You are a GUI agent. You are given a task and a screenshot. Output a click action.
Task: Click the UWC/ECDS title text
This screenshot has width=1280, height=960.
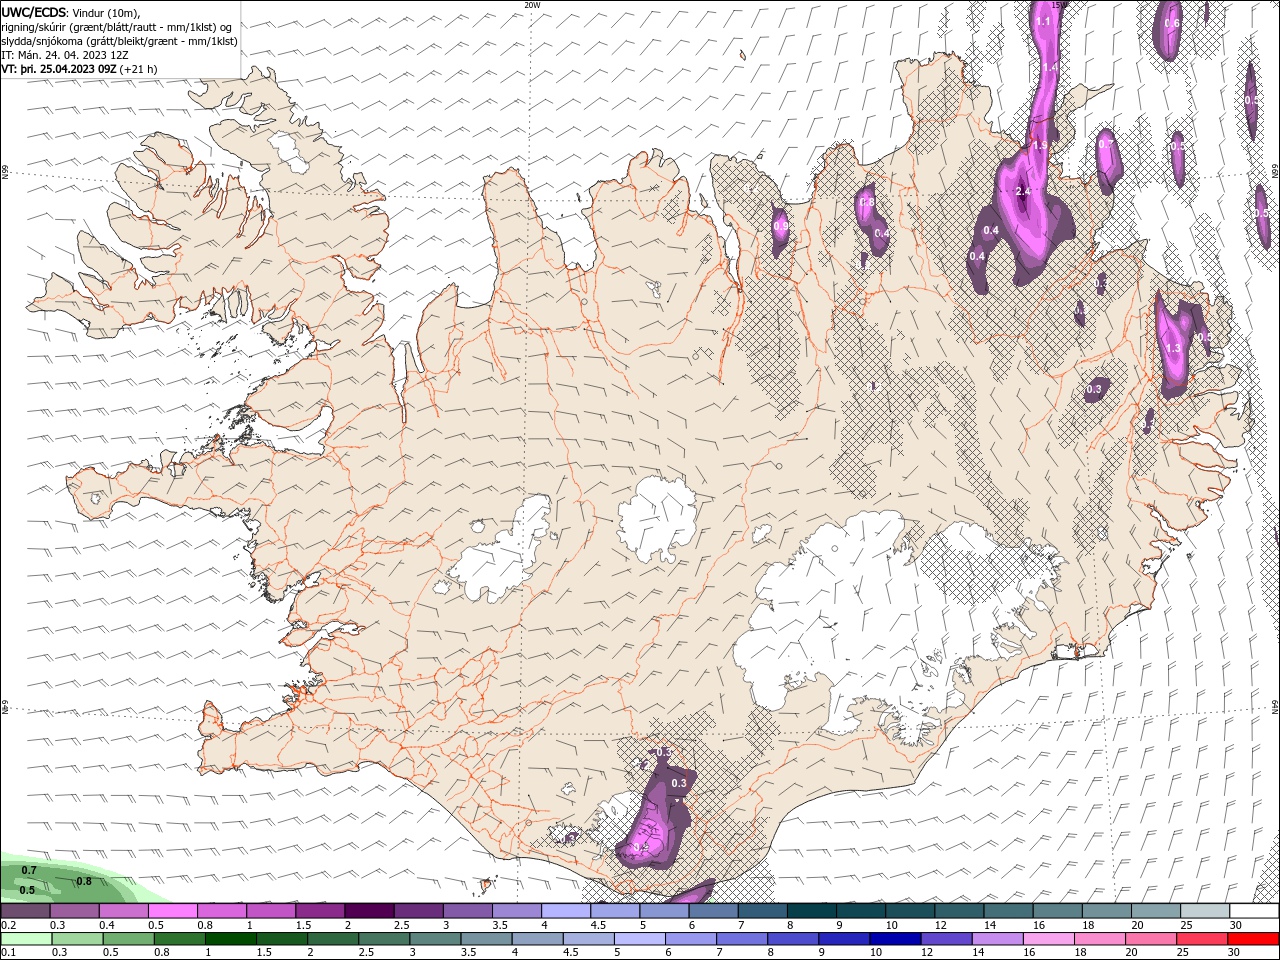click(34, 12)
